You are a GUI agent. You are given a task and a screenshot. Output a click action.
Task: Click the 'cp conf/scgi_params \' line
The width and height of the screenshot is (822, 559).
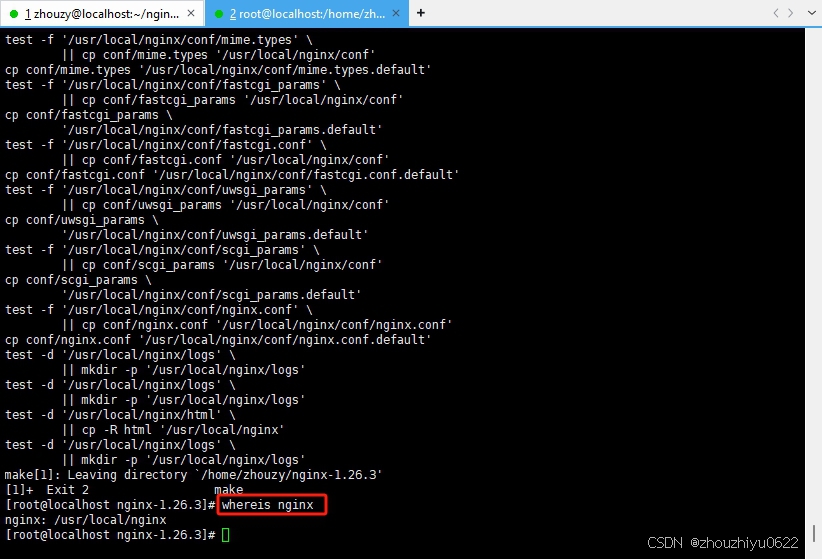[78, 280]
